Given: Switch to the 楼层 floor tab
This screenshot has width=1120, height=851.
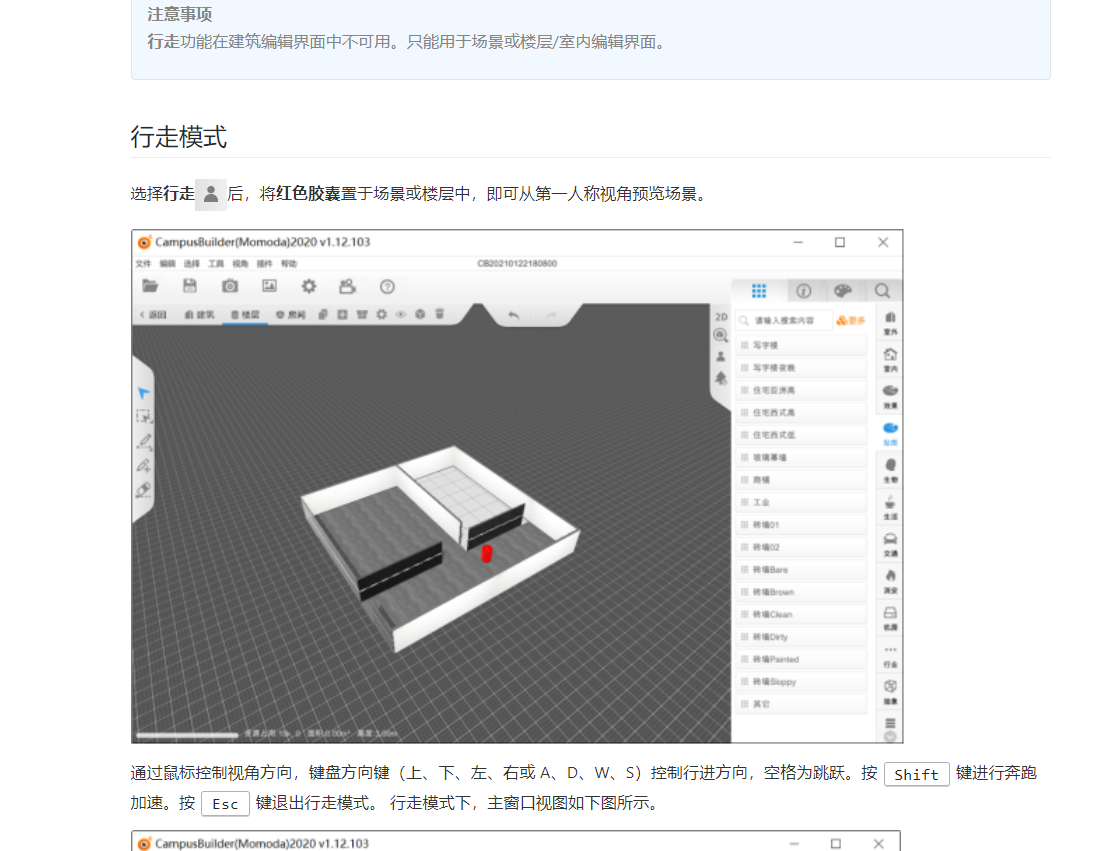Looking at the screenshot, I should [x=245, y=314].
